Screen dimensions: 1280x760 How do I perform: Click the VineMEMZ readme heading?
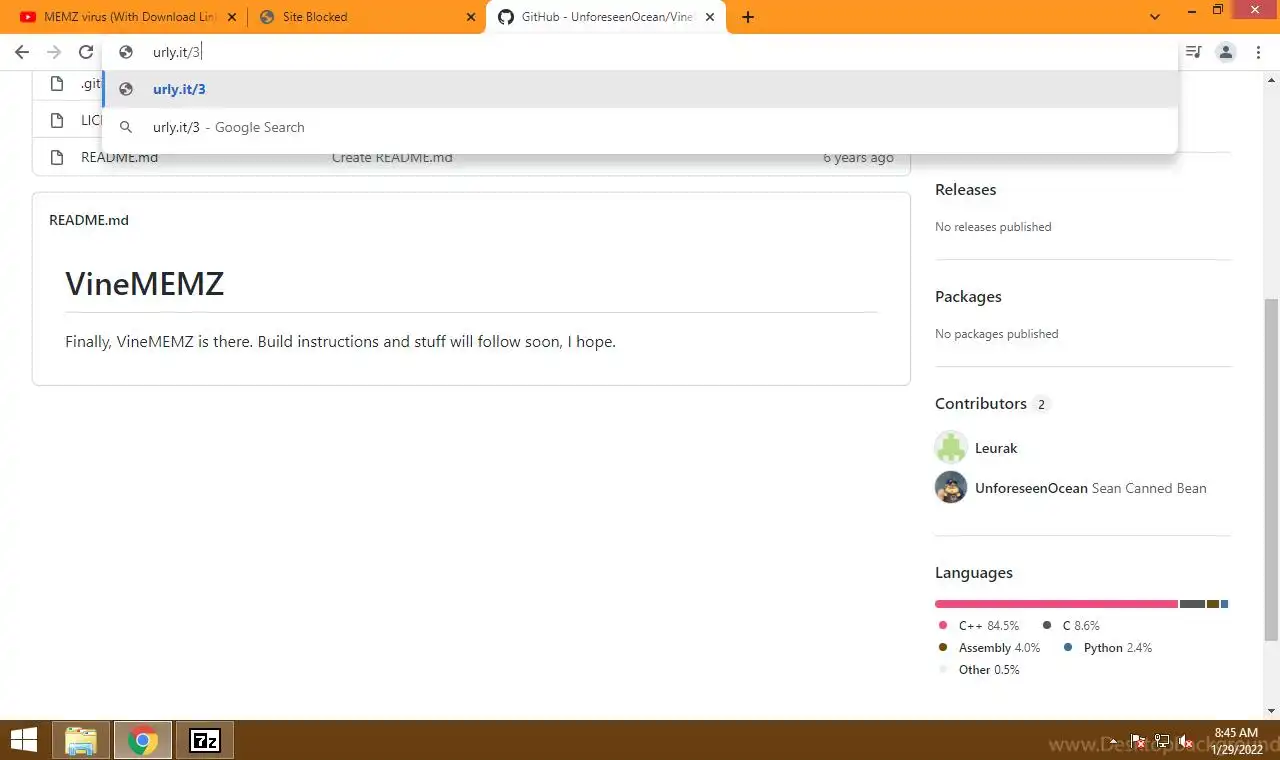pyautogui.click(x=145, y=284)
